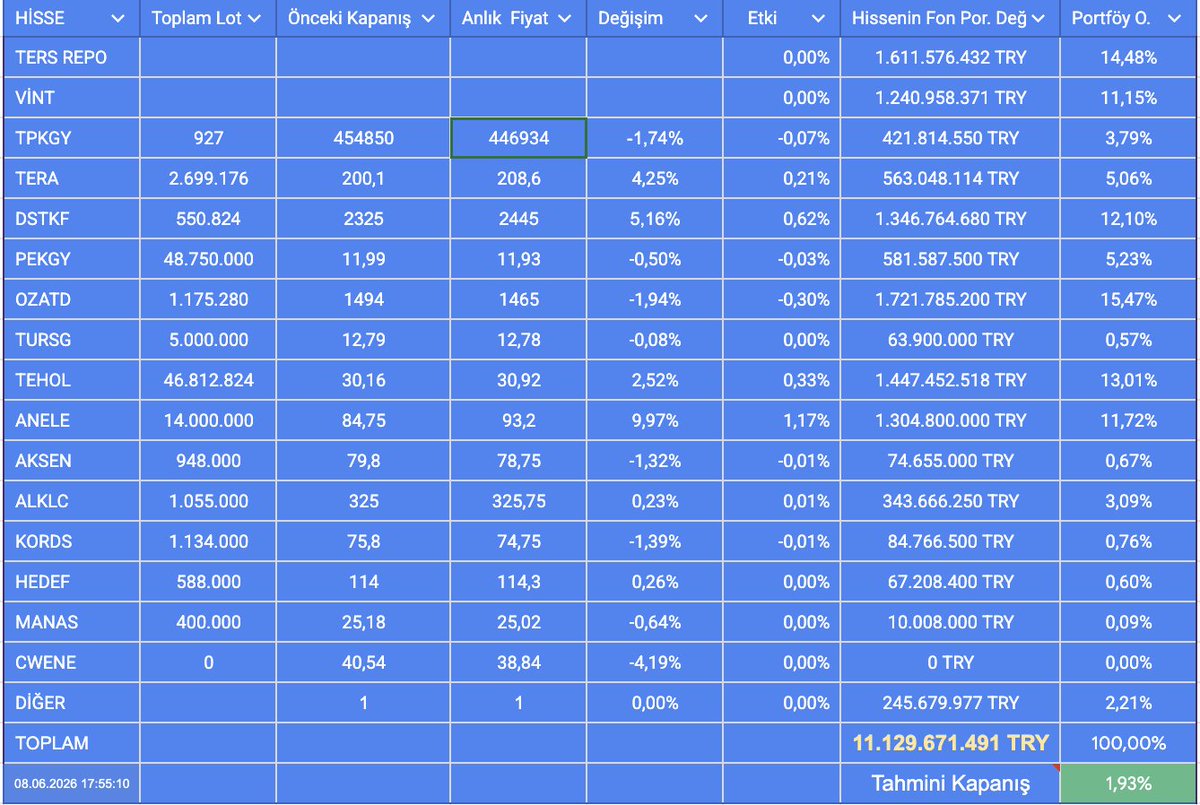Screen dimensions: 1200x805
Task: Select the green 1,93% estimate cell
Action: [1129, 783]
